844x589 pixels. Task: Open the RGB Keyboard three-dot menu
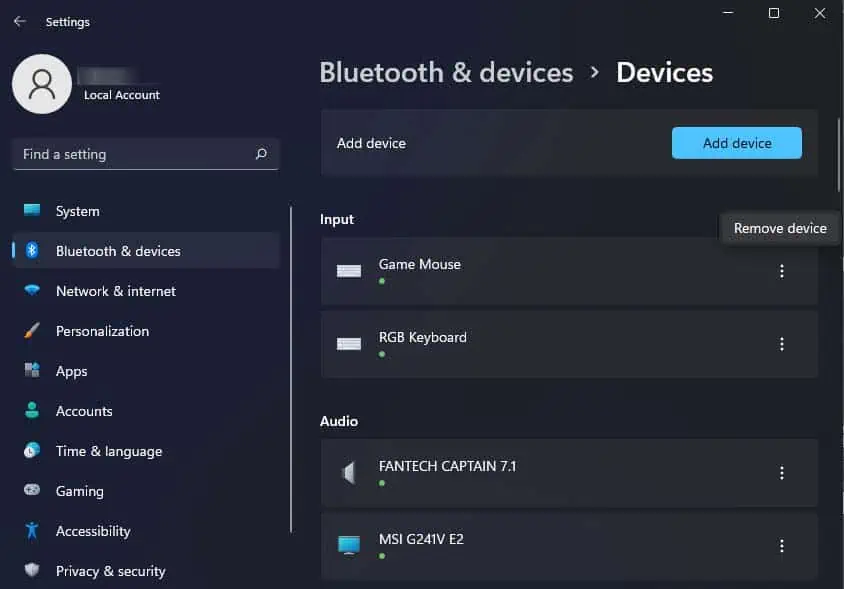click(782, 344)
